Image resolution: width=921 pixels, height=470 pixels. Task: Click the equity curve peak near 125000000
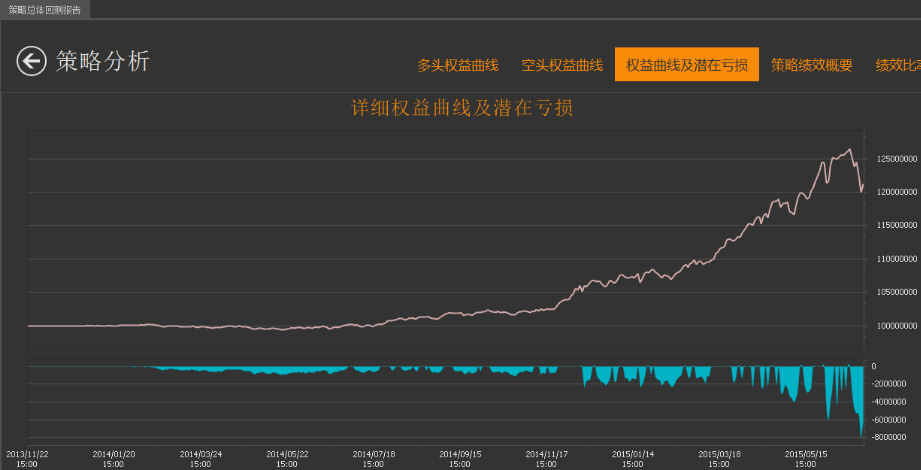point(849,149)
